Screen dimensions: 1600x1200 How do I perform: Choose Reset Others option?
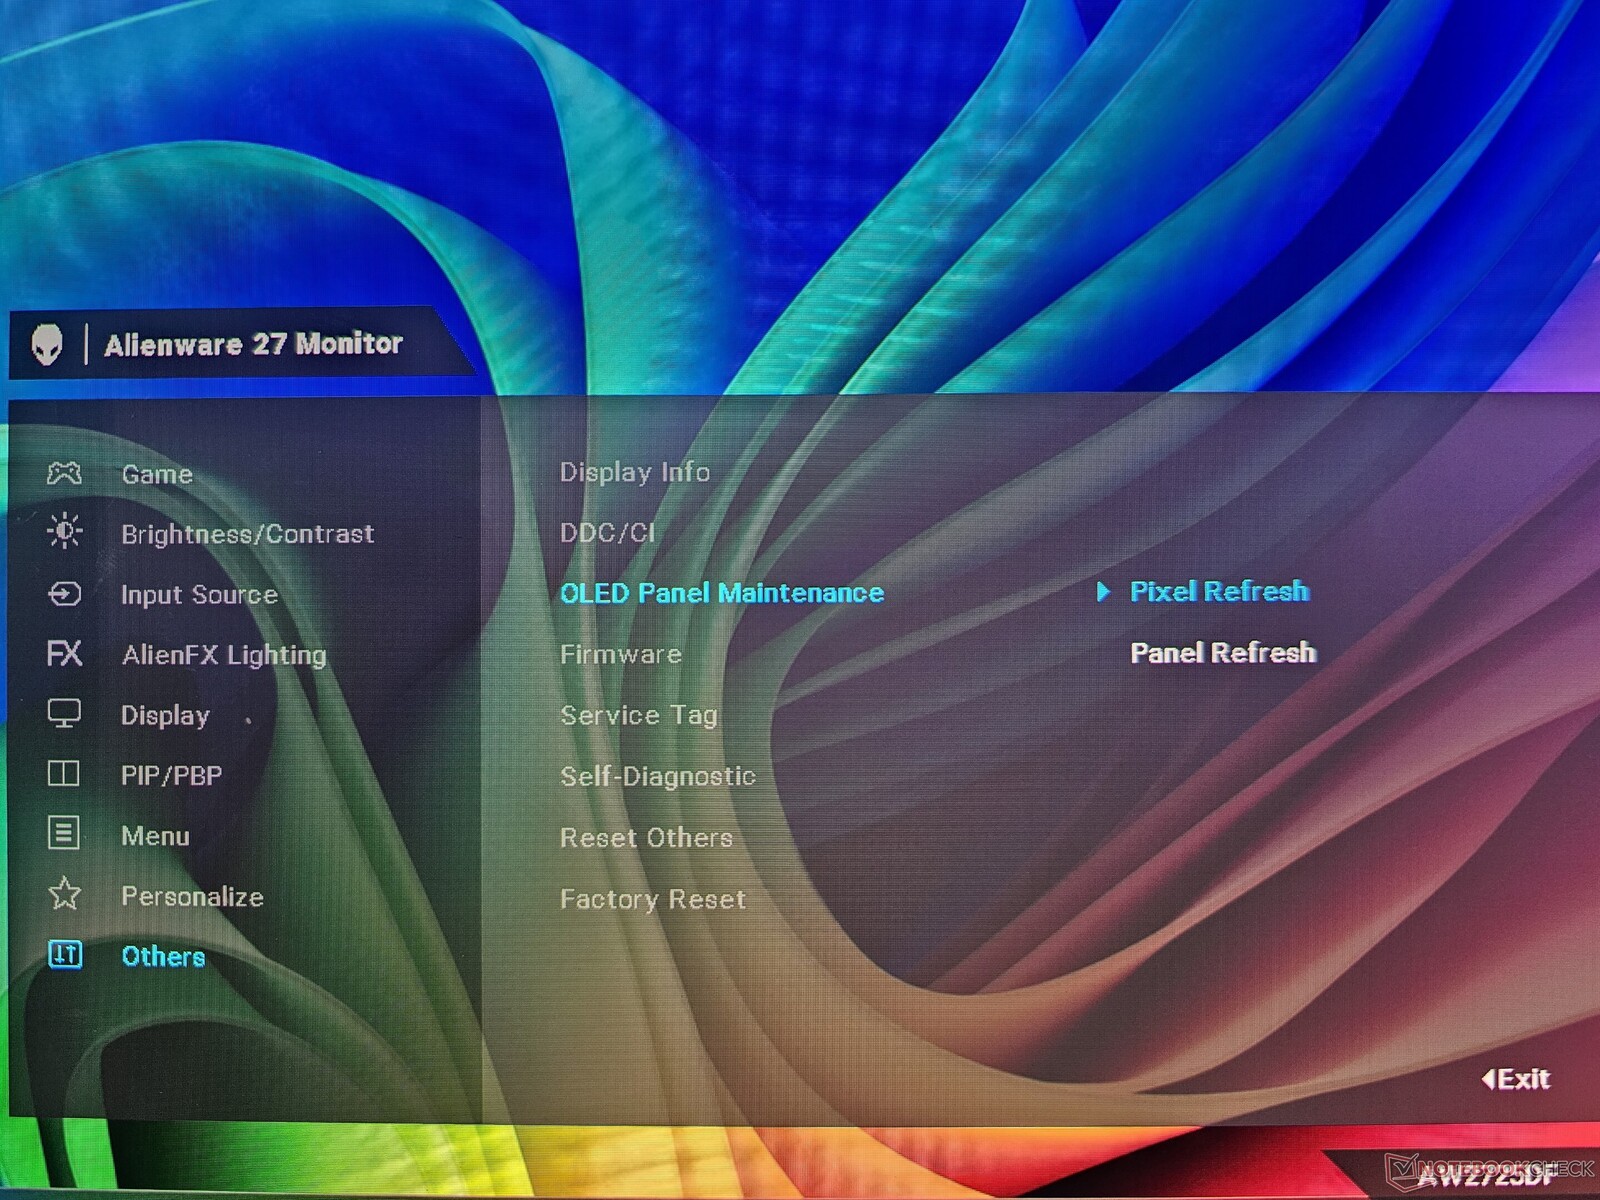646,838
